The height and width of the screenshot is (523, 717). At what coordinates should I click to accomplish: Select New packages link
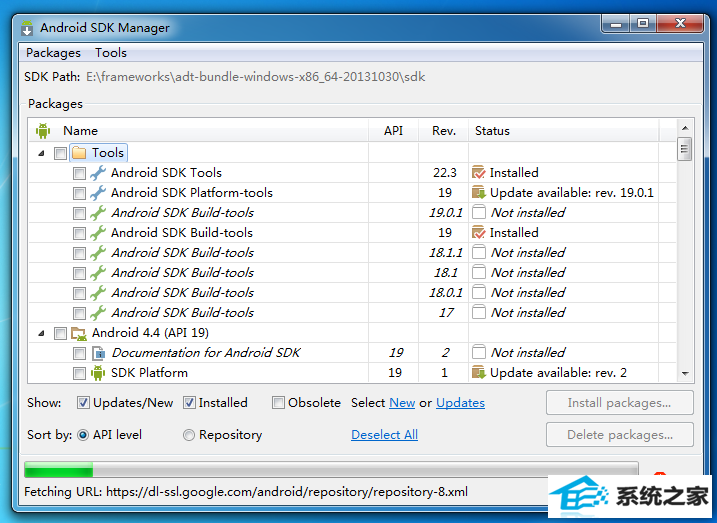pyautogui.click(x=402, y=403)
